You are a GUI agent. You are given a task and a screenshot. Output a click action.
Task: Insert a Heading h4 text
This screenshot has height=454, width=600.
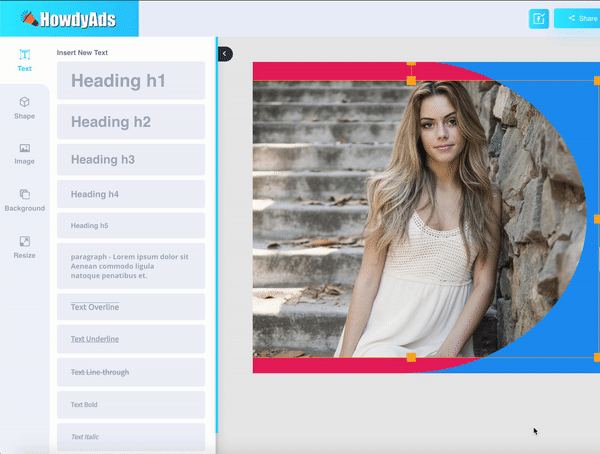(131, 194)
